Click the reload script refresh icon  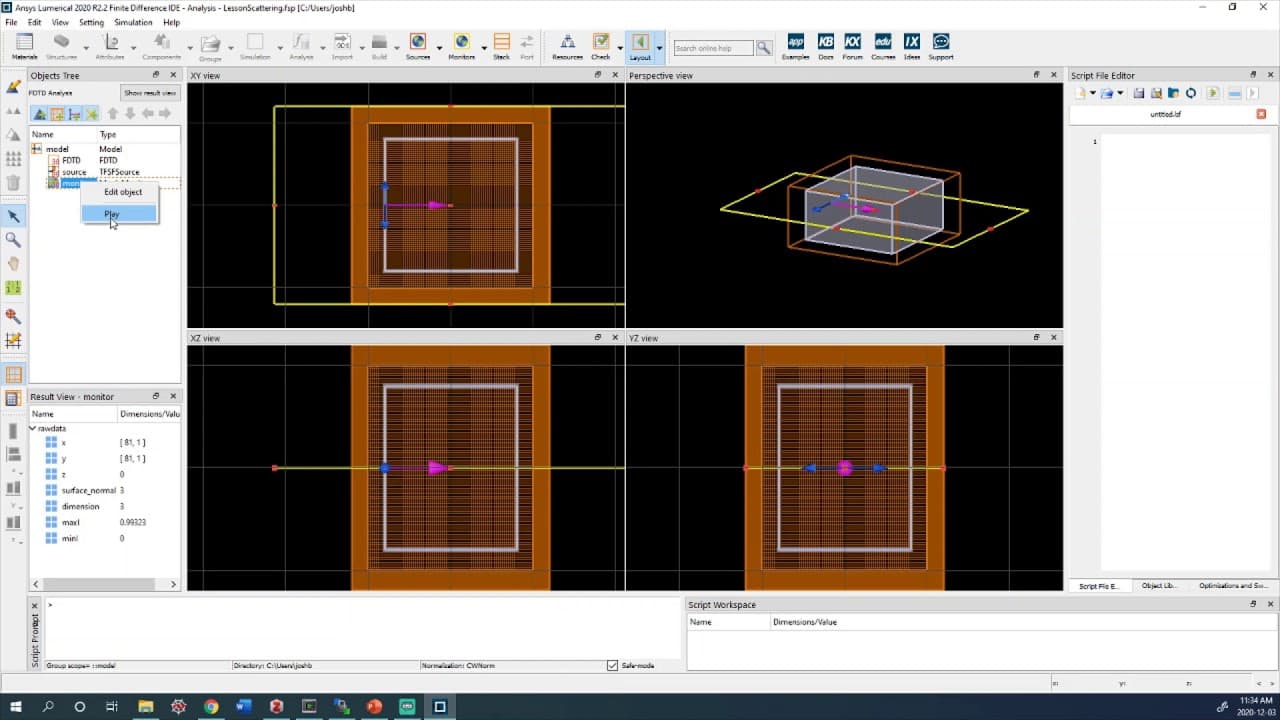point(1191,93)
